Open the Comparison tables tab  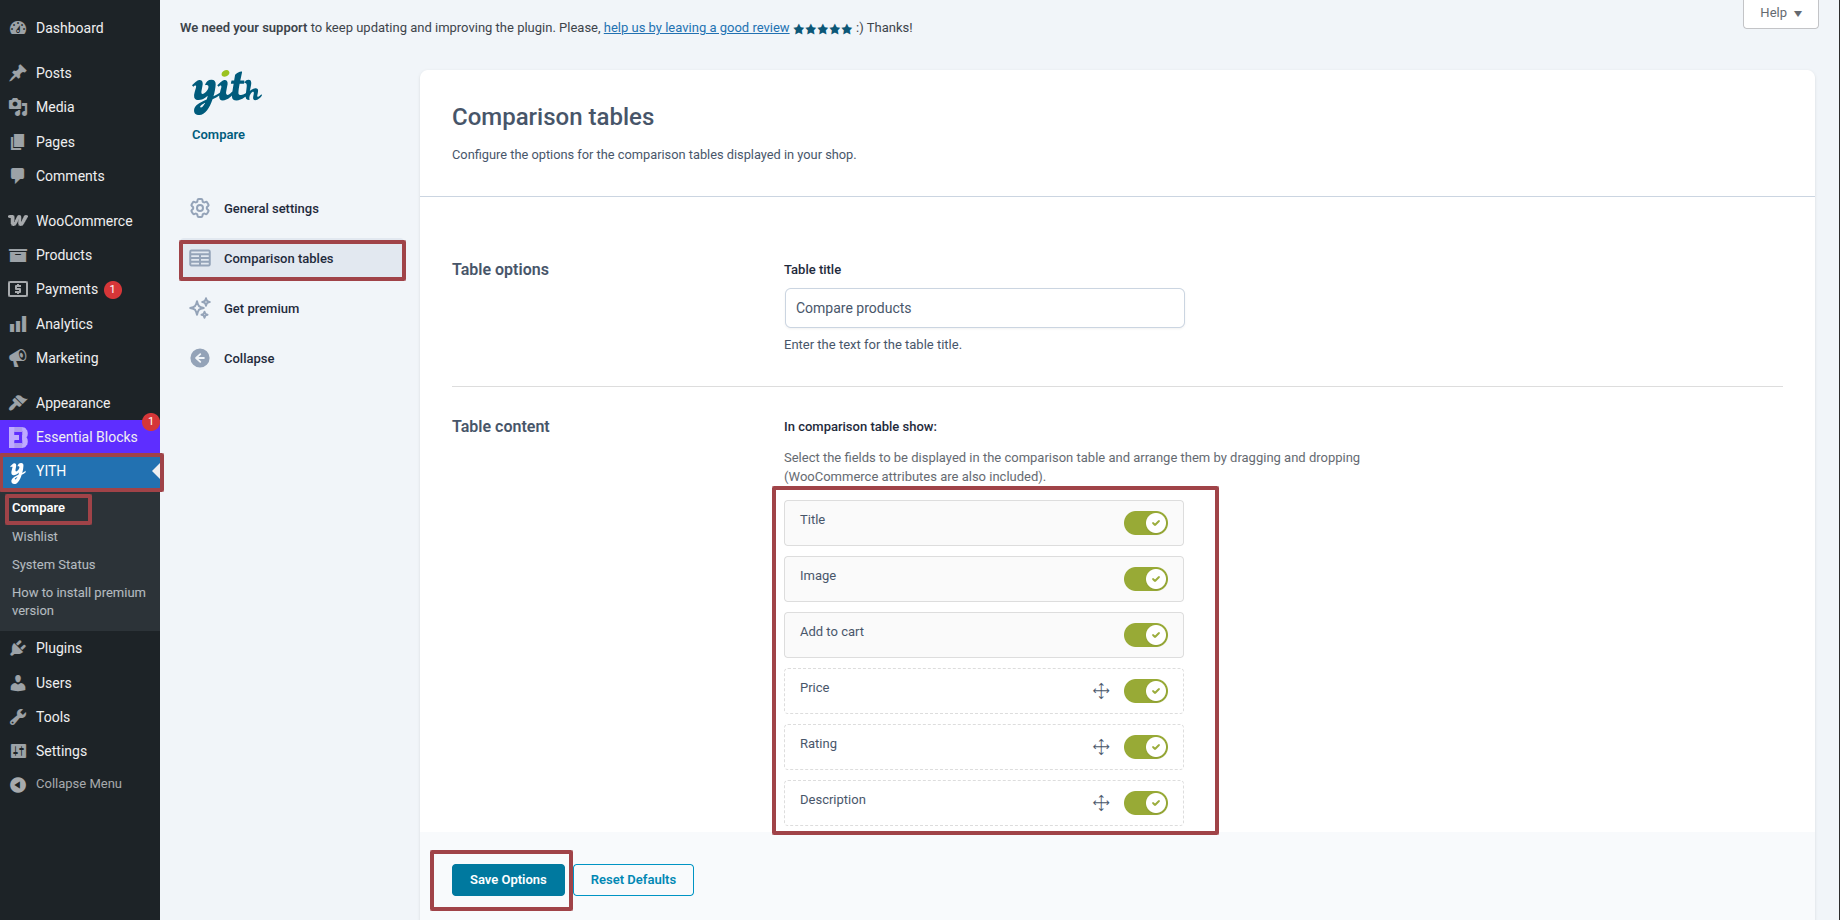click(278, 259)
